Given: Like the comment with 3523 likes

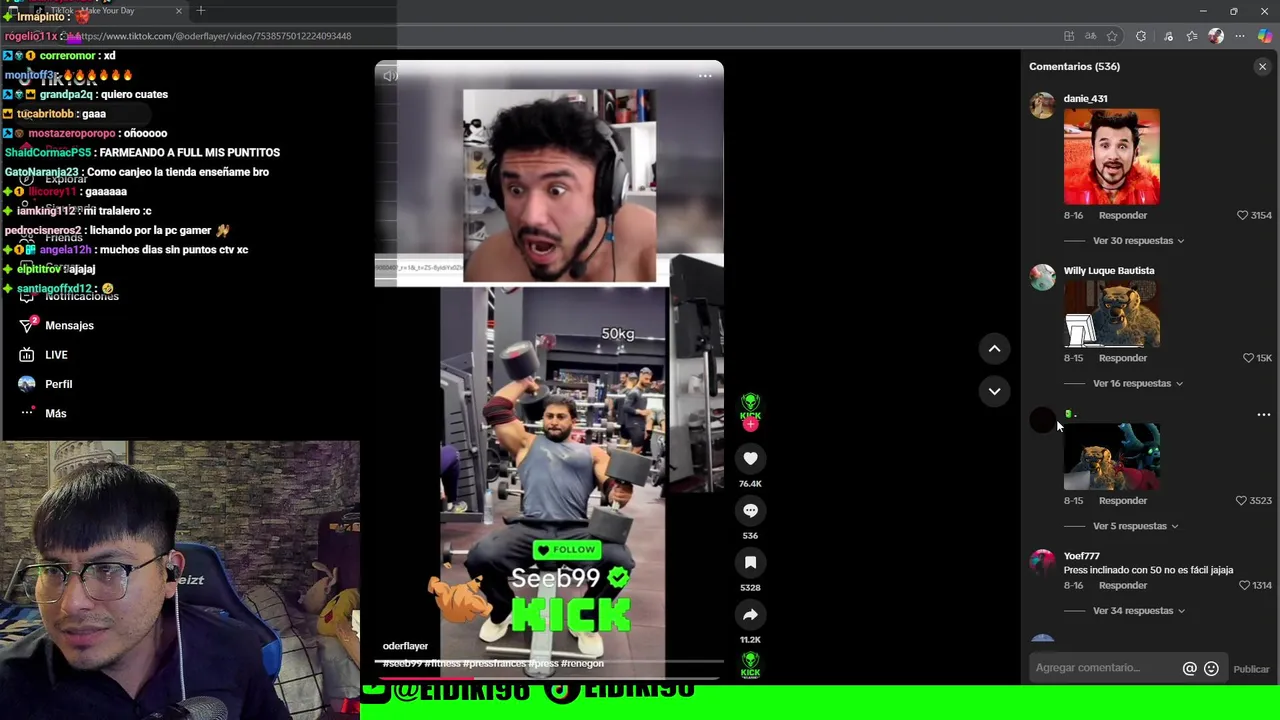Looking at the screenshot, I should tap(1241, 500).
